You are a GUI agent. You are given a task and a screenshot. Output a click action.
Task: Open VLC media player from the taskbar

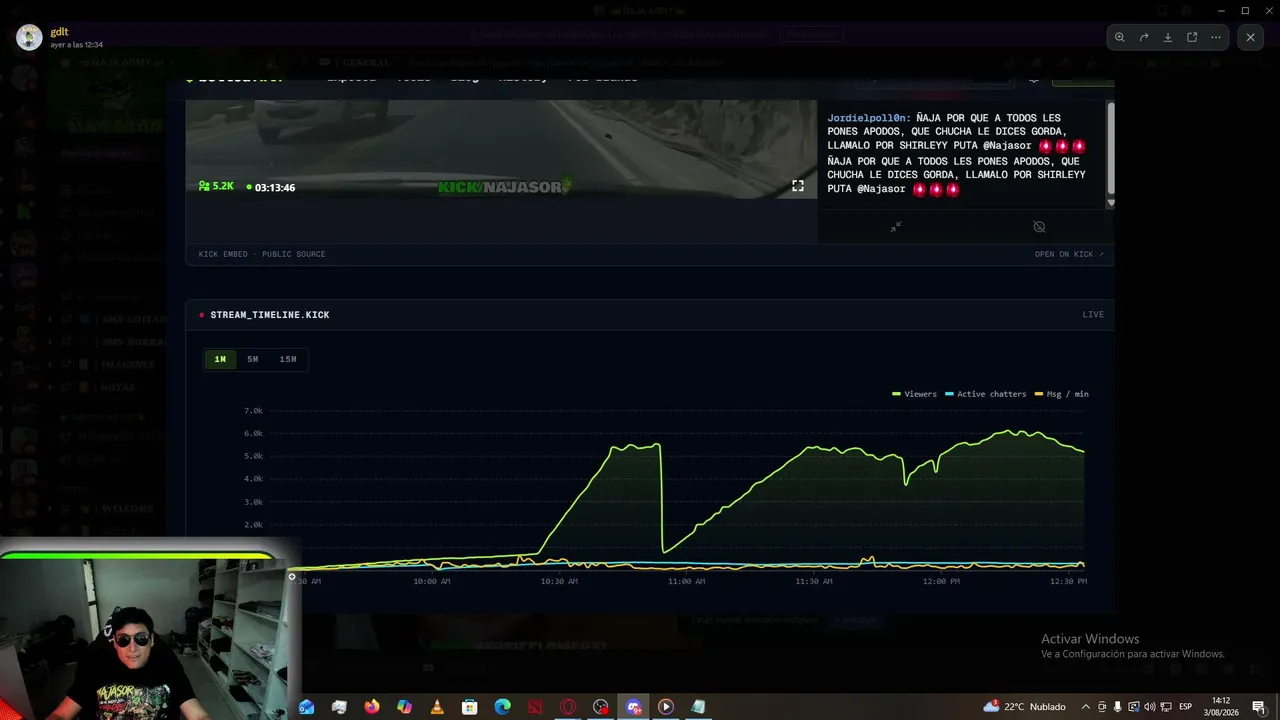pyautogui.click(x=437, y=707)
